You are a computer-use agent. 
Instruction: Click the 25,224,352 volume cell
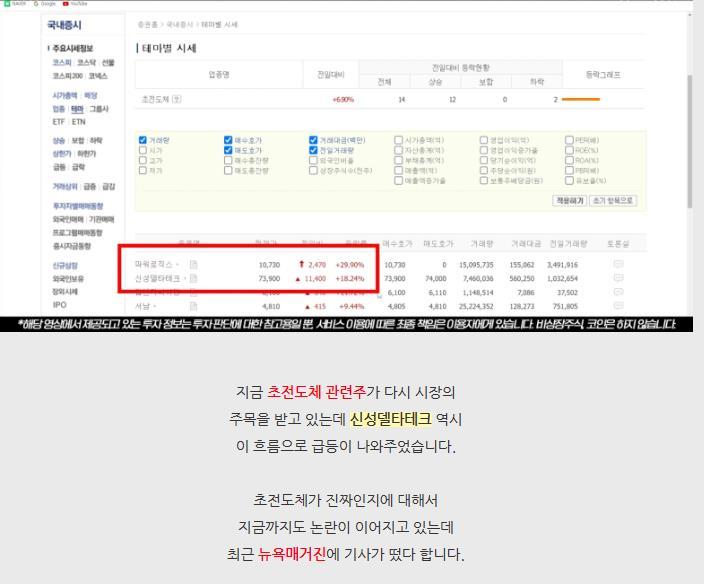click(x=476, y=307)
